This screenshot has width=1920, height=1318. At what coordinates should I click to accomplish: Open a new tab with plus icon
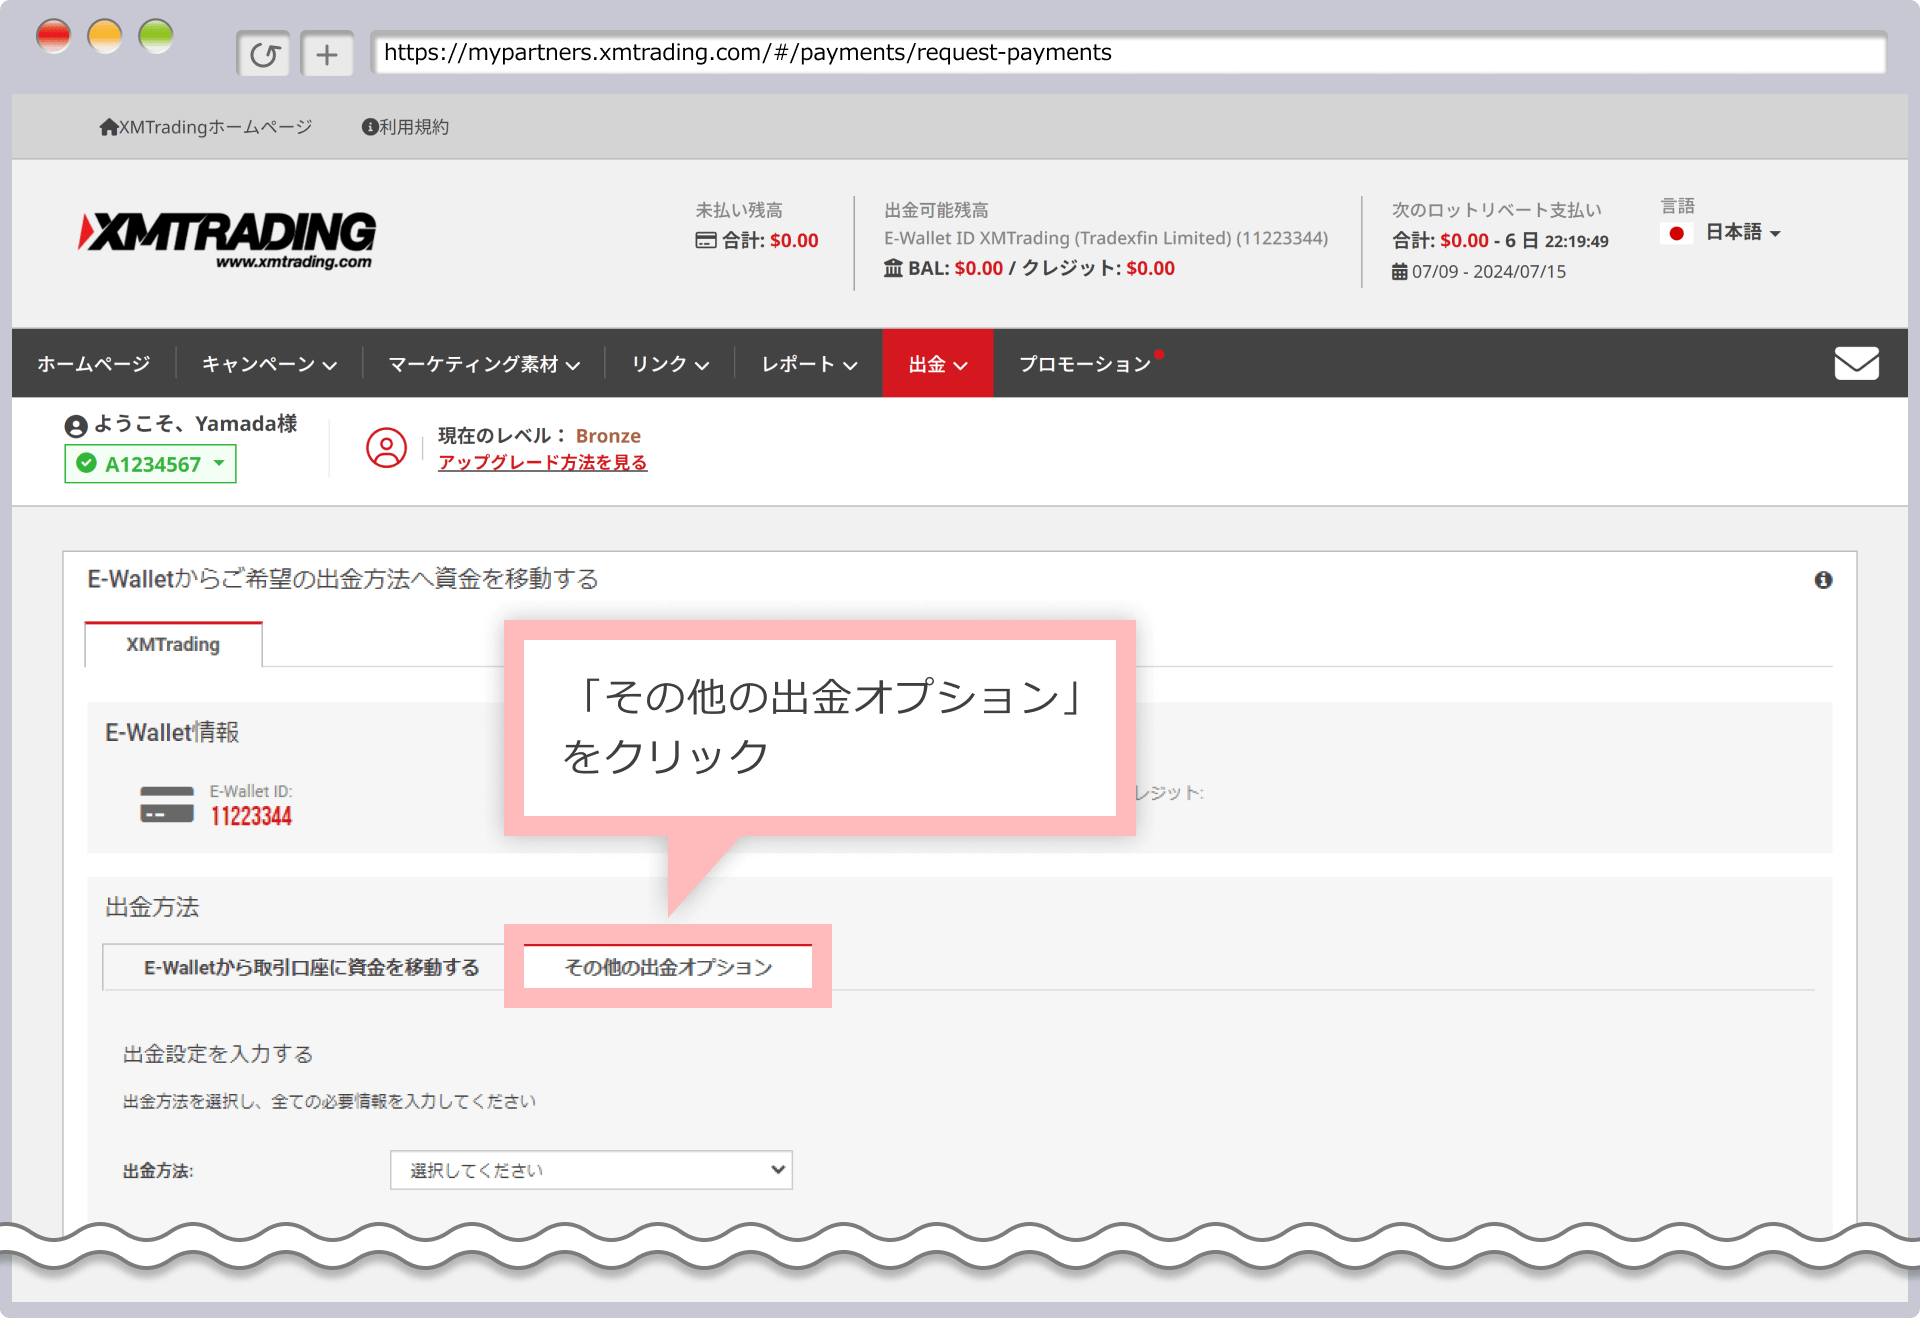(x=327, y=54)
